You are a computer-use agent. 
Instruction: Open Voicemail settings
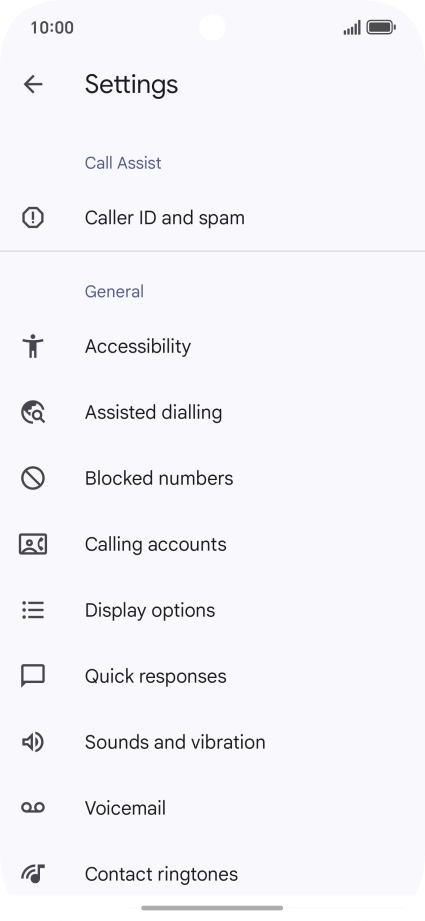click(212, 808)
